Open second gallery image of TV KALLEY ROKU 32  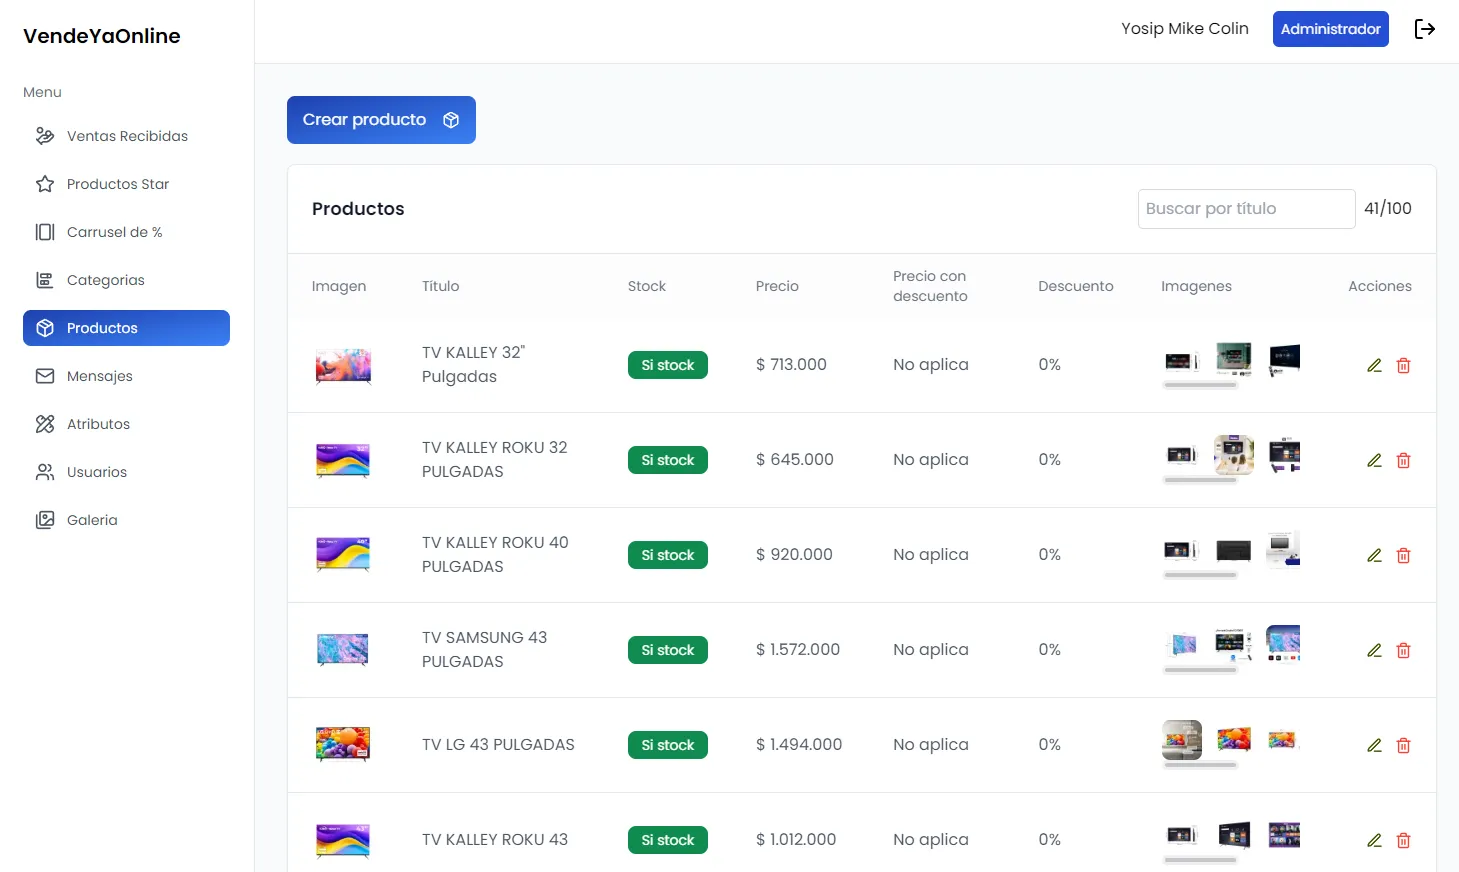click(1234, 455)
